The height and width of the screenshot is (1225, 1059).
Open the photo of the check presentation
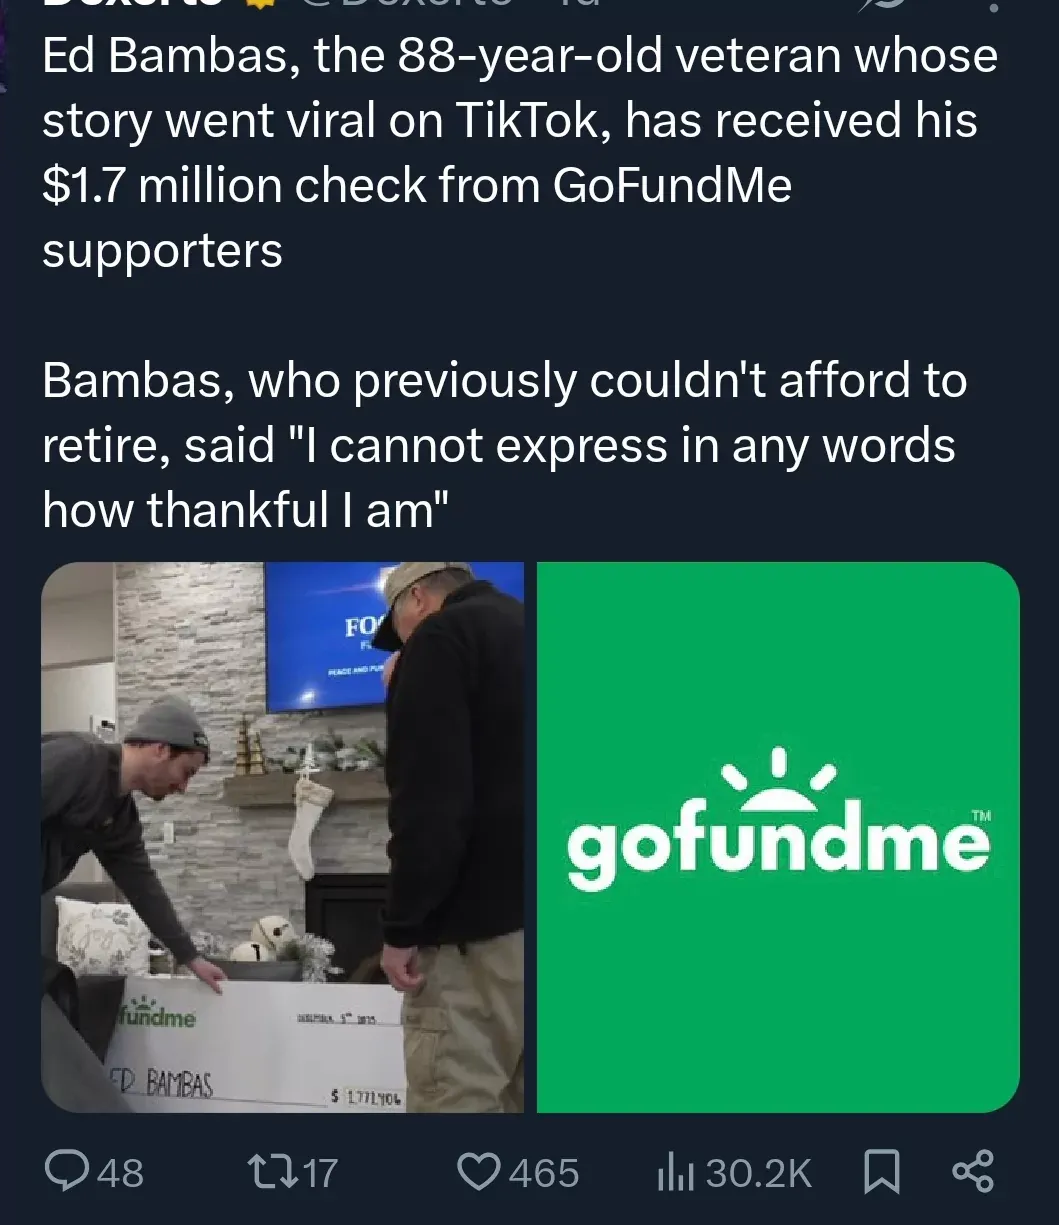(x=282, y=837)
